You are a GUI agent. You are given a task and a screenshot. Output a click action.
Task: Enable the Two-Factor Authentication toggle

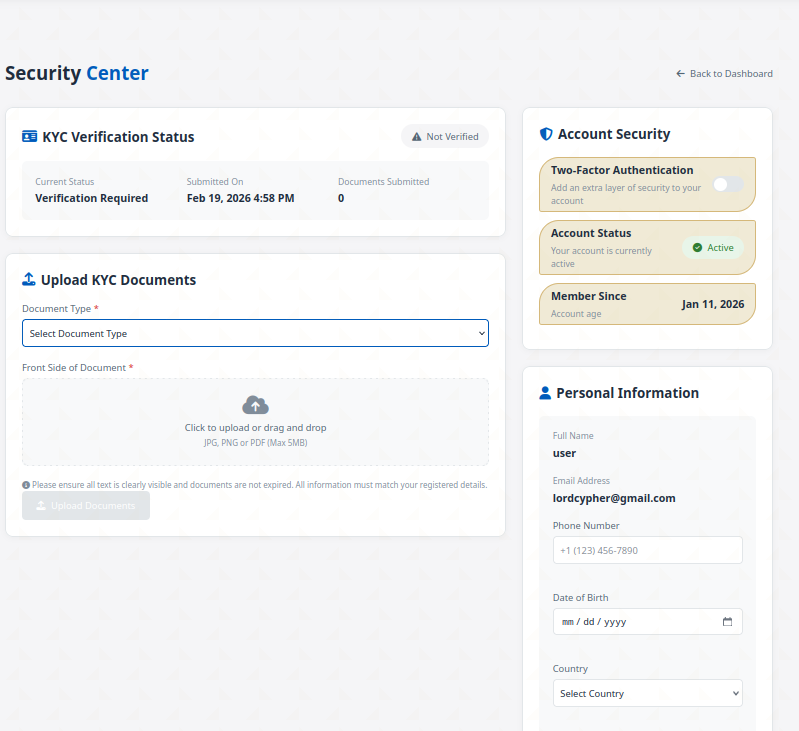pos(728,184)
